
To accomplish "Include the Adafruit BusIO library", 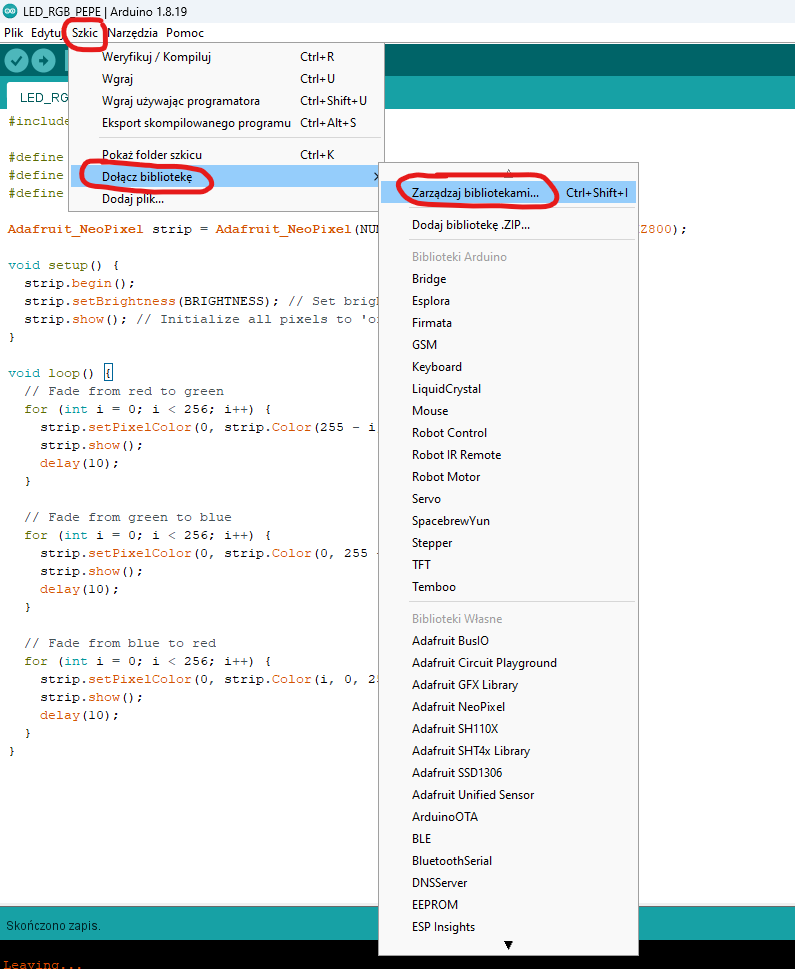I will tap(508, 641).
